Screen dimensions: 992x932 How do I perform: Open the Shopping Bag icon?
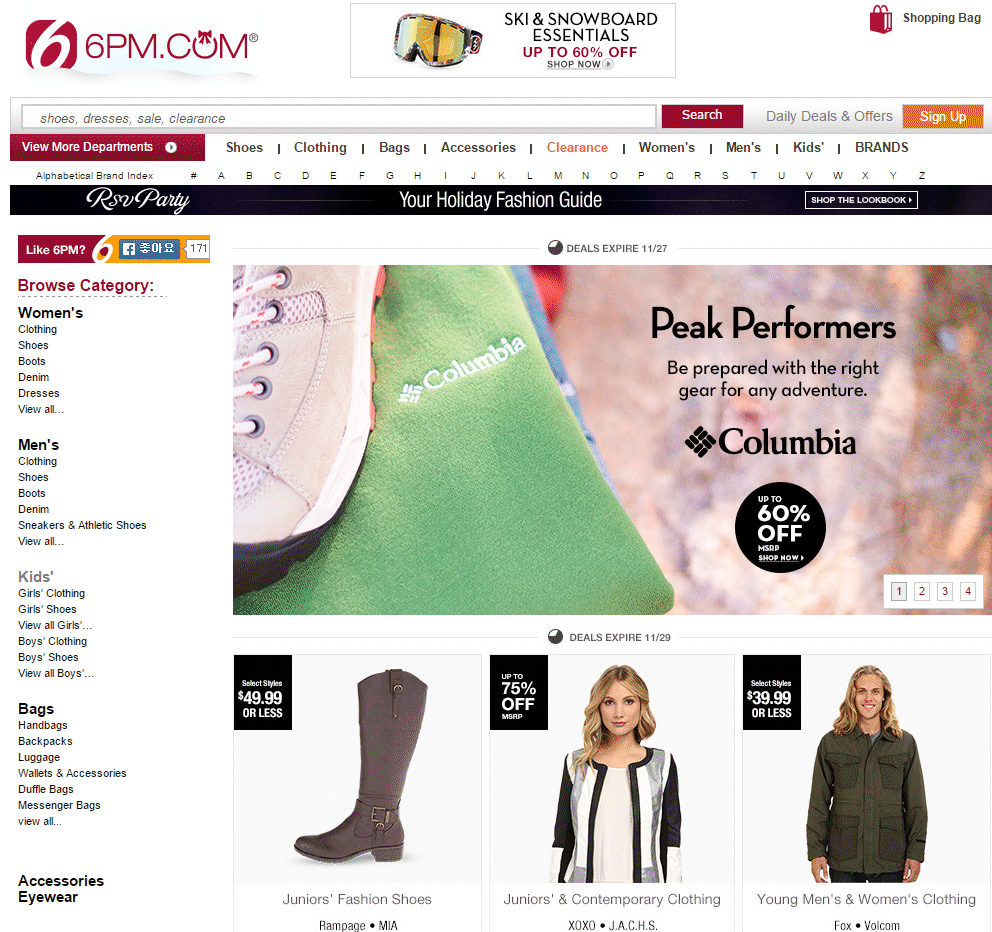coord(881,19)
